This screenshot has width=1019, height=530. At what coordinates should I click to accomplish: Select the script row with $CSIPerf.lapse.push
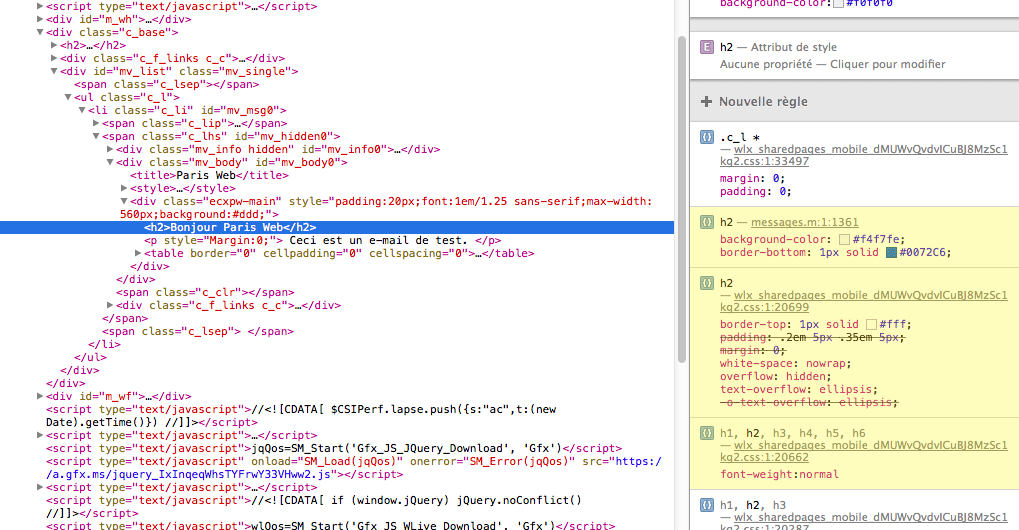point(301,416)
